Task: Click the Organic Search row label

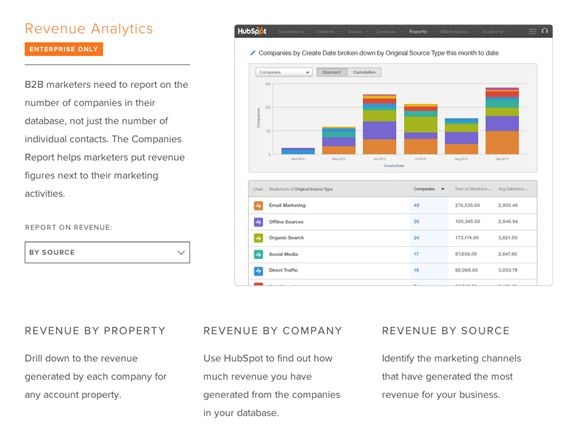Action: tap(286, 238)
